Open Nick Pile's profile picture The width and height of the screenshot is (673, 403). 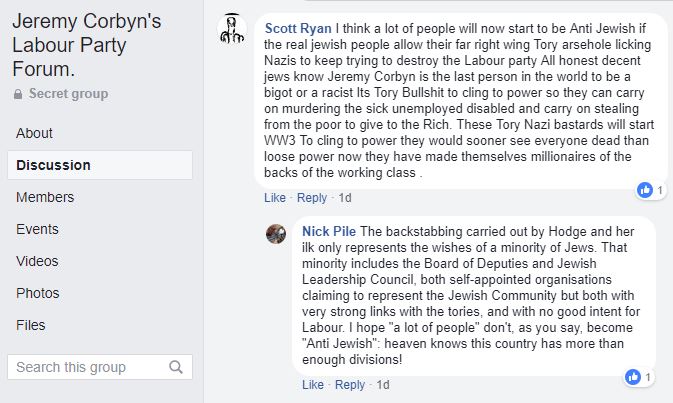coord(276,234)
